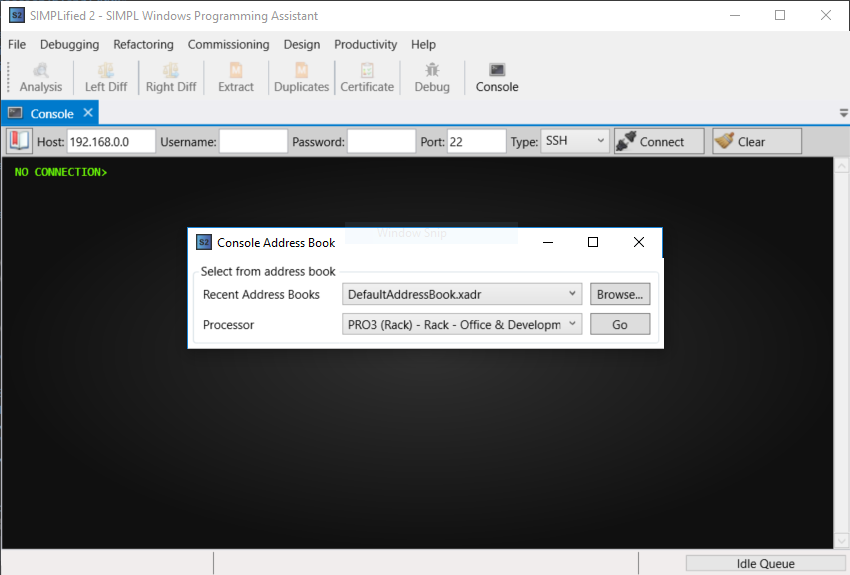Image resolution: width=850 pixels, height=575 pixels.
Task: Focus the Host input field
Action: point(111,141)
